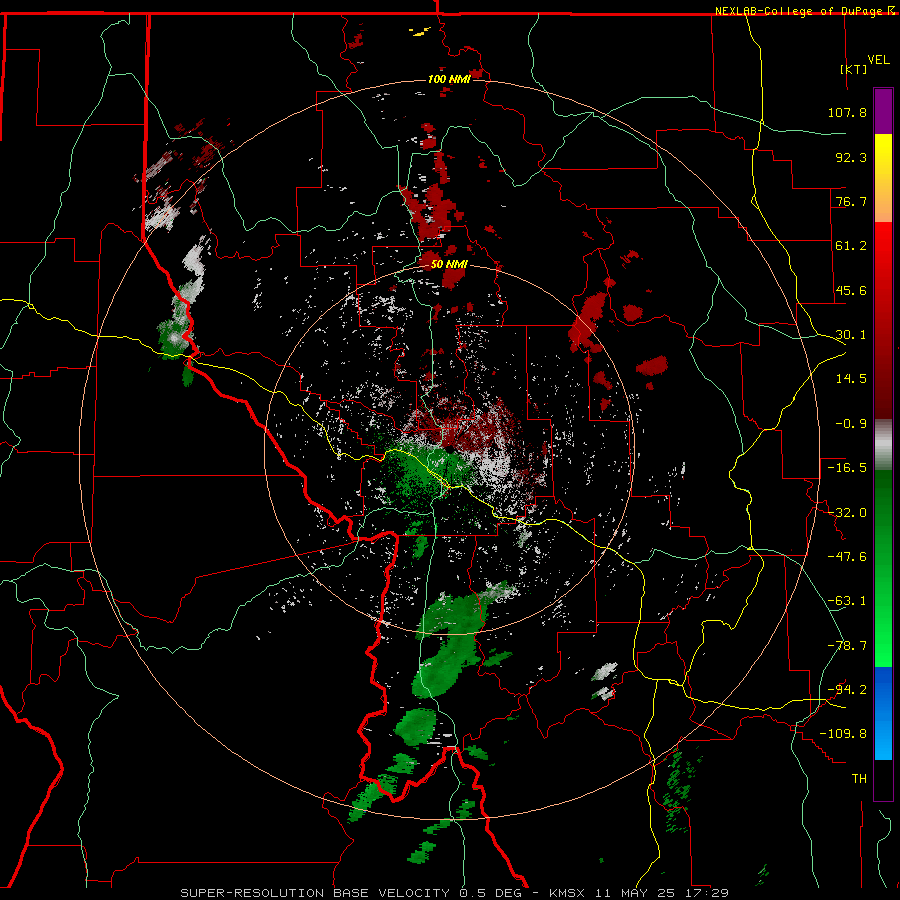Click the -47.6 velocity scale value
The width and height of the screenshot is (900, 900).
(847, 557)
